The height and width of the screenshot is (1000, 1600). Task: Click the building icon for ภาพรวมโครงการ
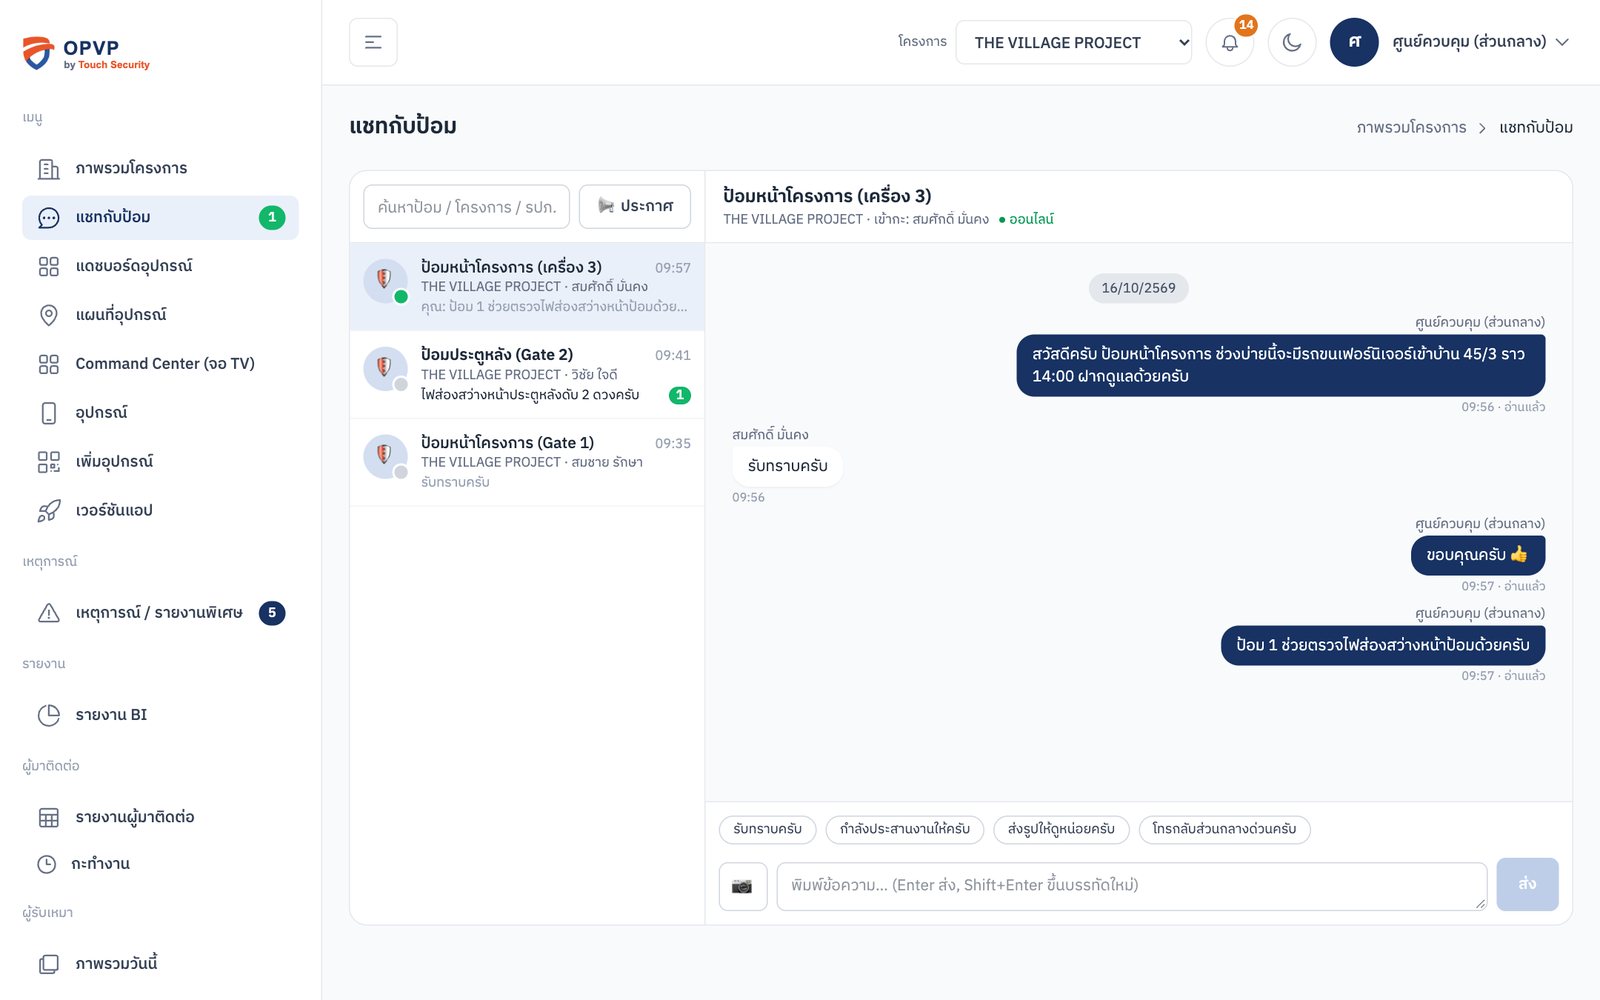pos(48,169)
